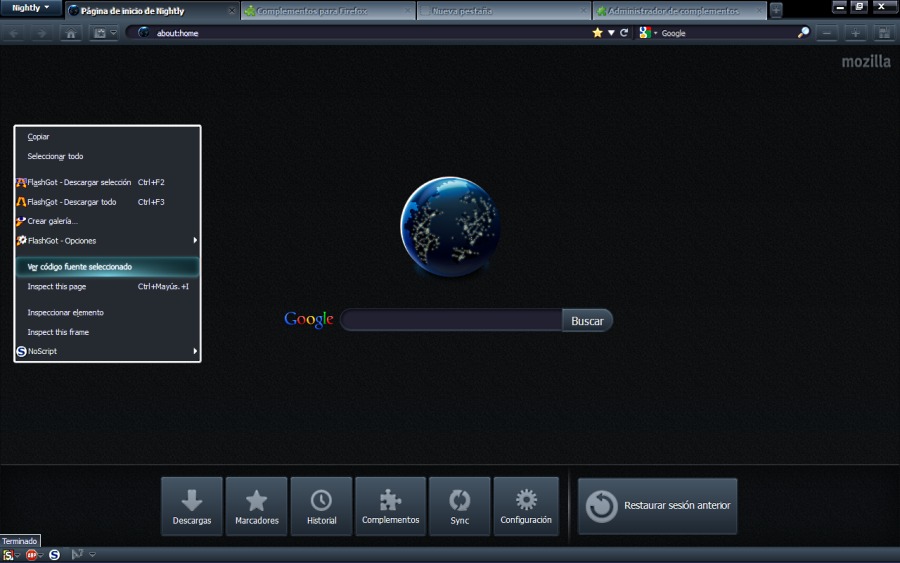Viewport: 900px width, 563px height.
Task: Select FlashGot - Descargar selección
Action: click(107, 182)
